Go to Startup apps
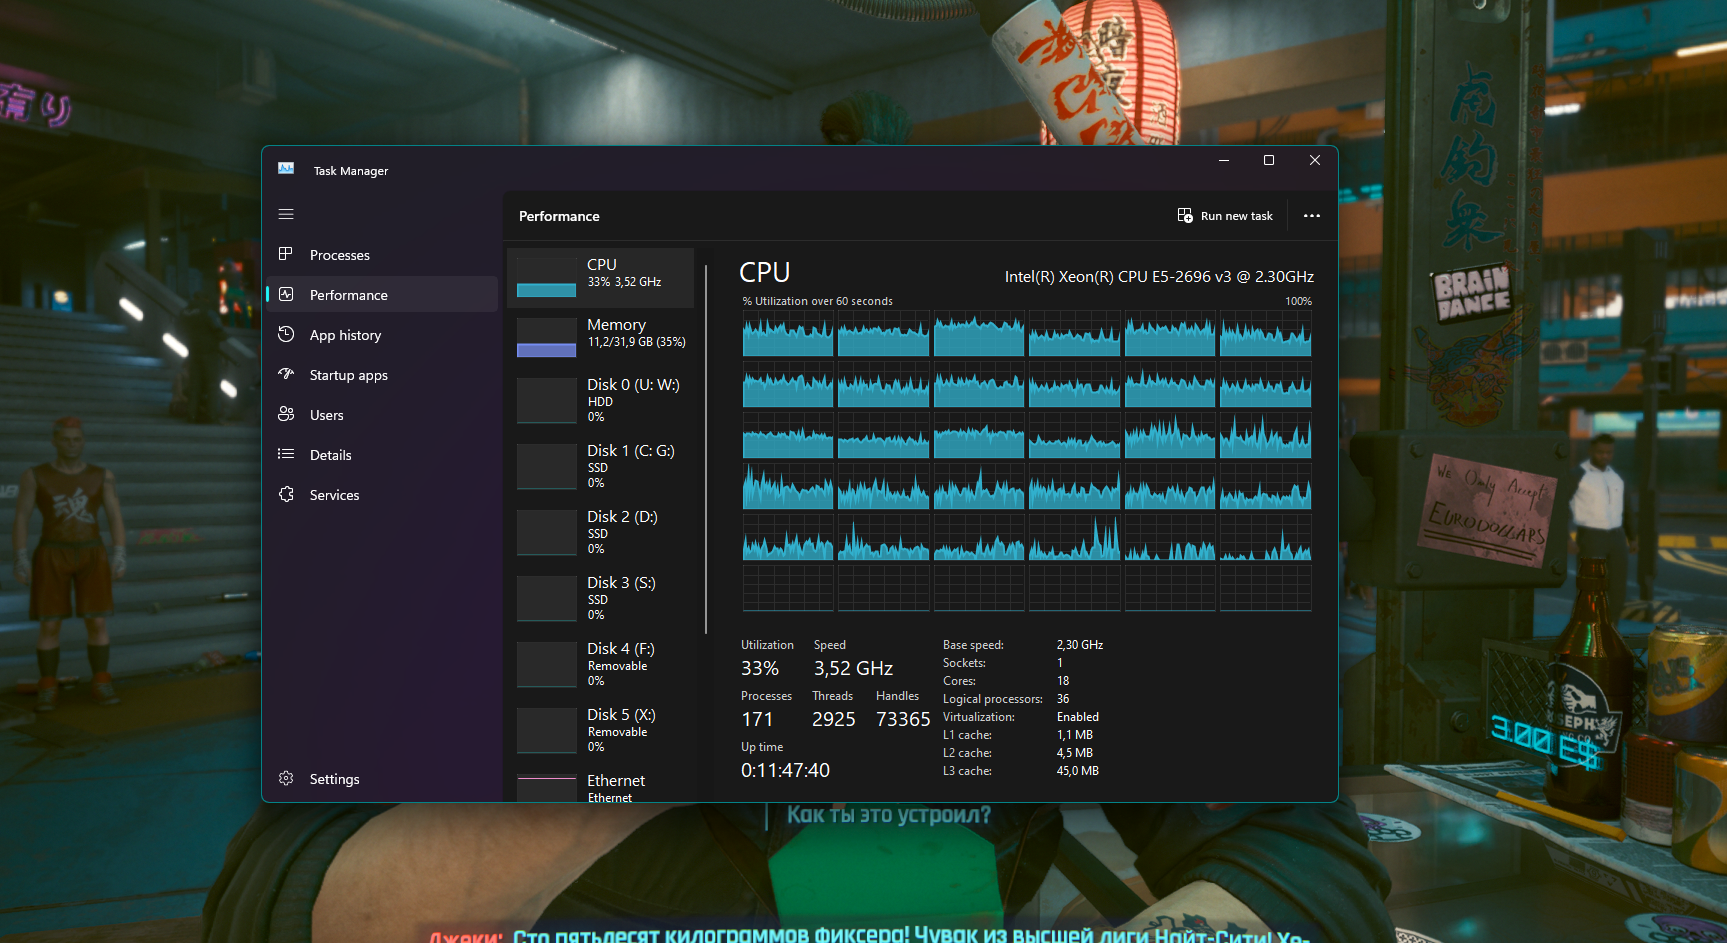The height and width of the screenshot is (943, 1727). (x=382, y=375)
